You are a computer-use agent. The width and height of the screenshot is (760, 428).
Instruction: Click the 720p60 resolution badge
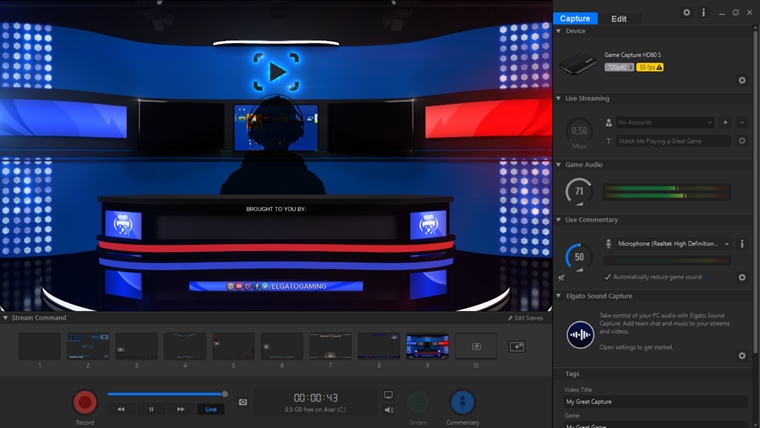pos(618,67)
